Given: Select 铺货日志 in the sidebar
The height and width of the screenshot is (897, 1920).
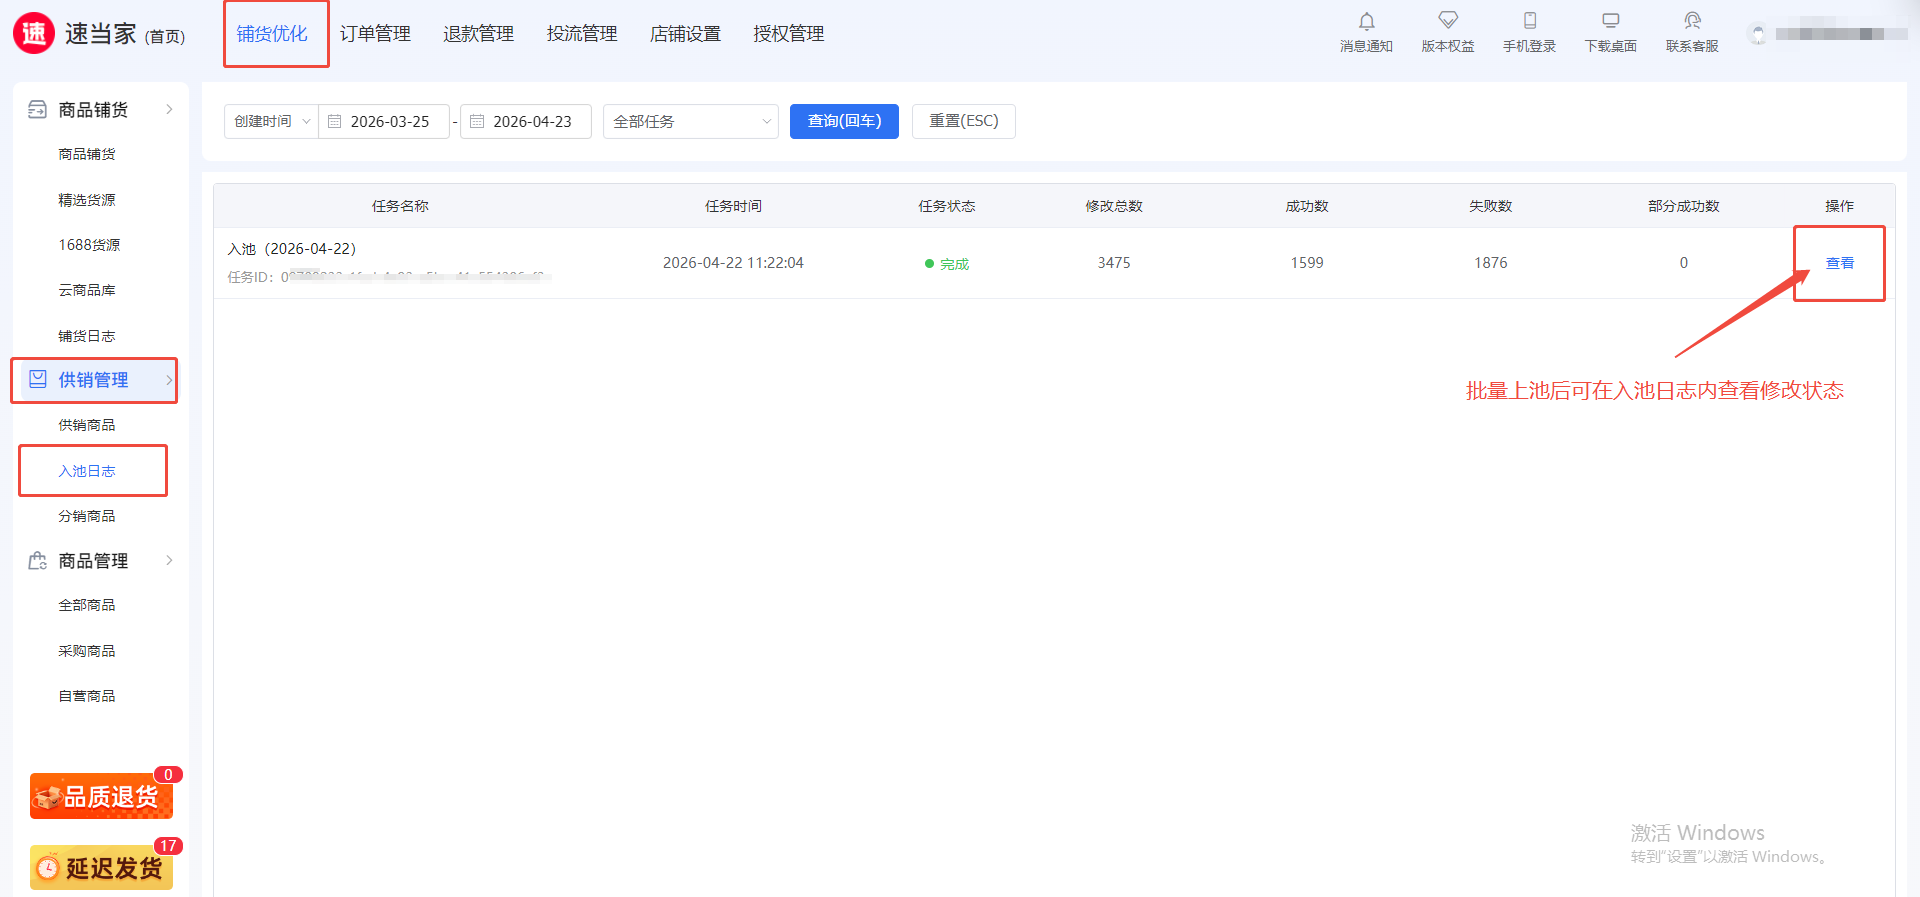Looking at the screenshot, I should tap(87, 336).
